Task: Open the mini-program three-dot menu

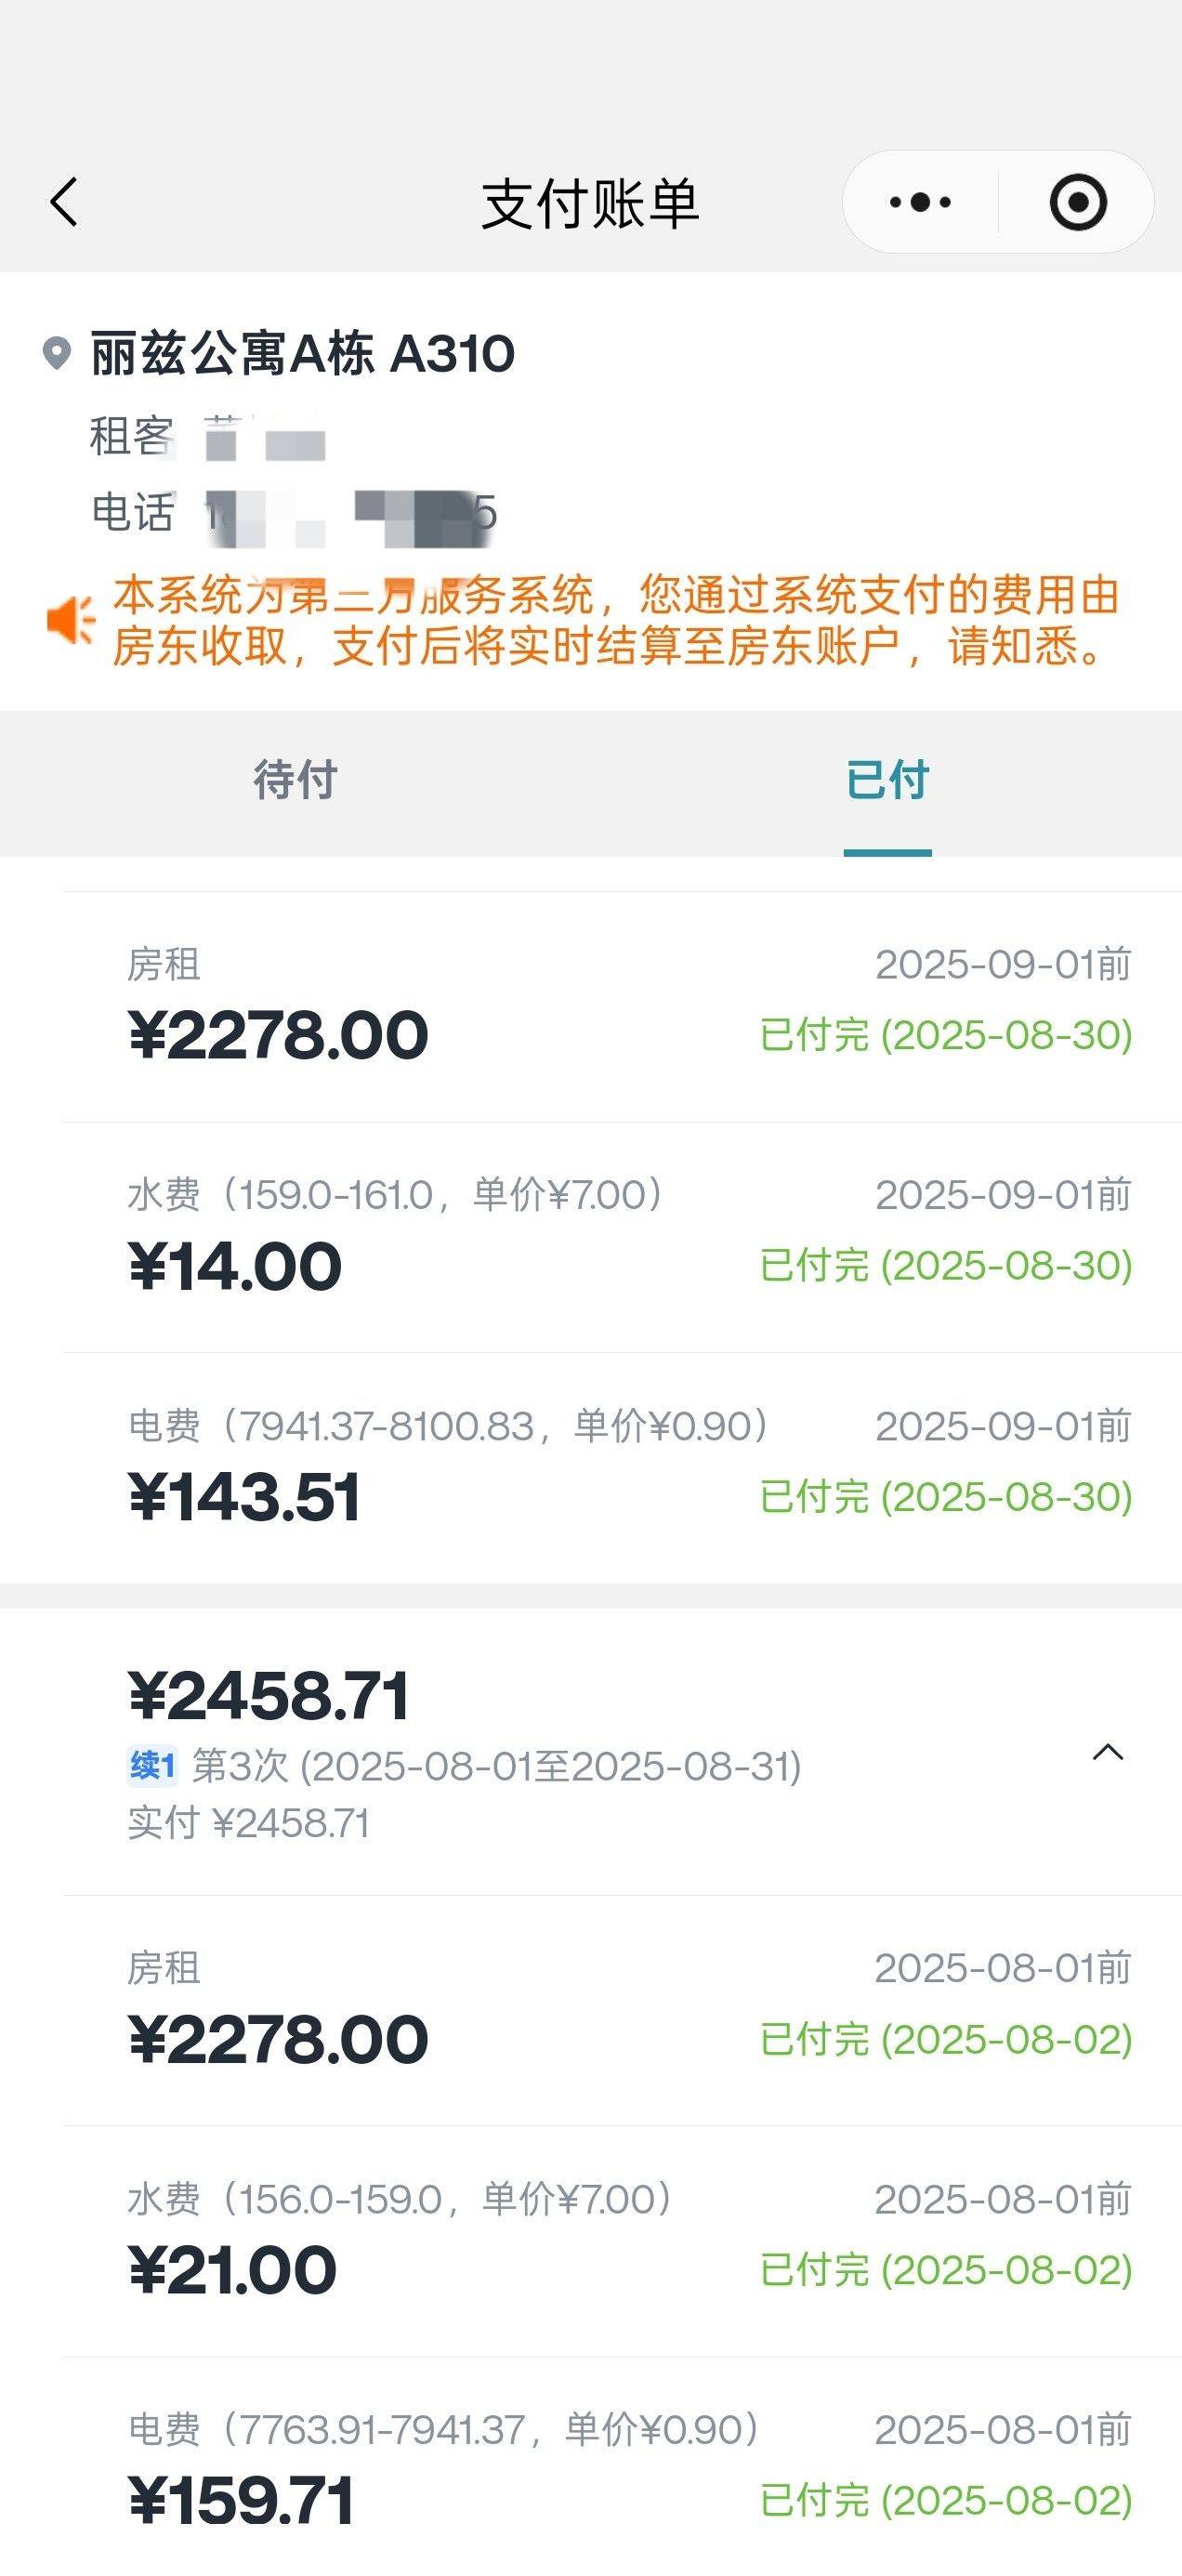Action: click(x=920, y=202)
